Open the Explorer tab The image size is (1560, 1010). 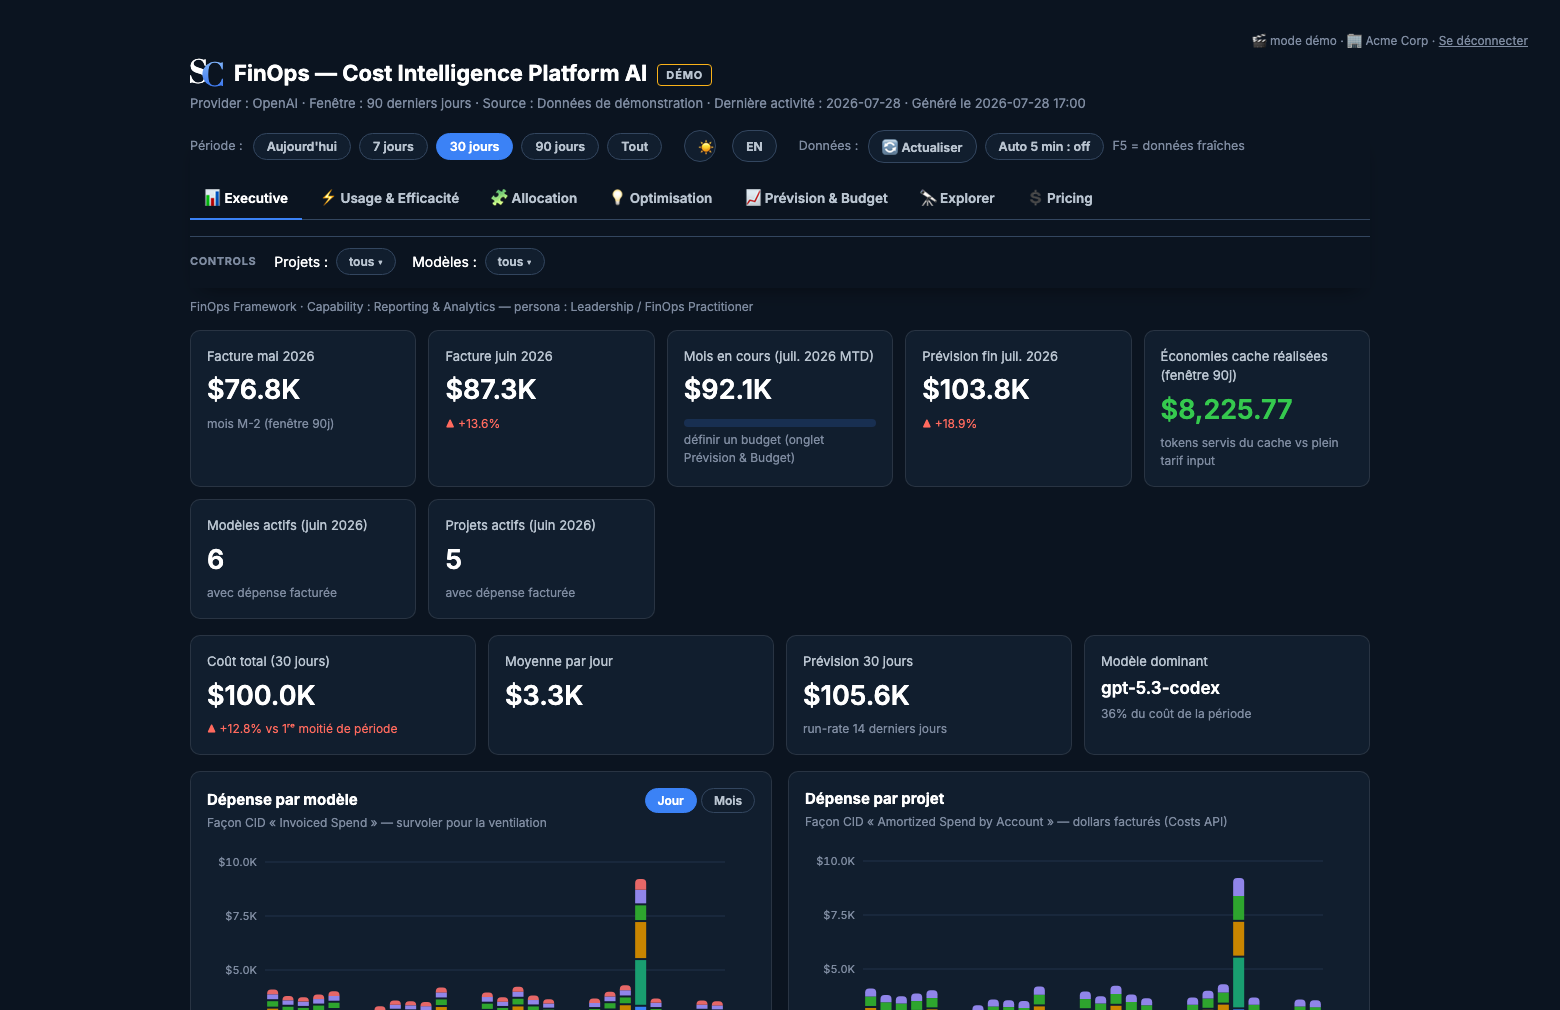[958, 198]
